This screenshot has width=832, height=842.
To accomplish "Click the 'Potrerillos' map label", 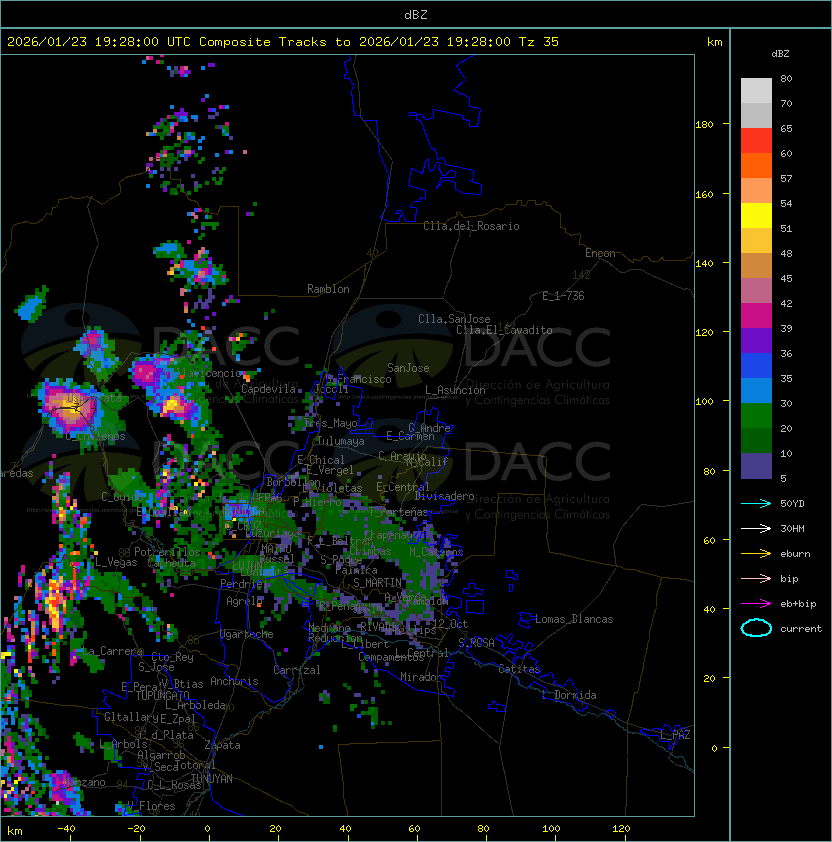I will tap(167, 552).
